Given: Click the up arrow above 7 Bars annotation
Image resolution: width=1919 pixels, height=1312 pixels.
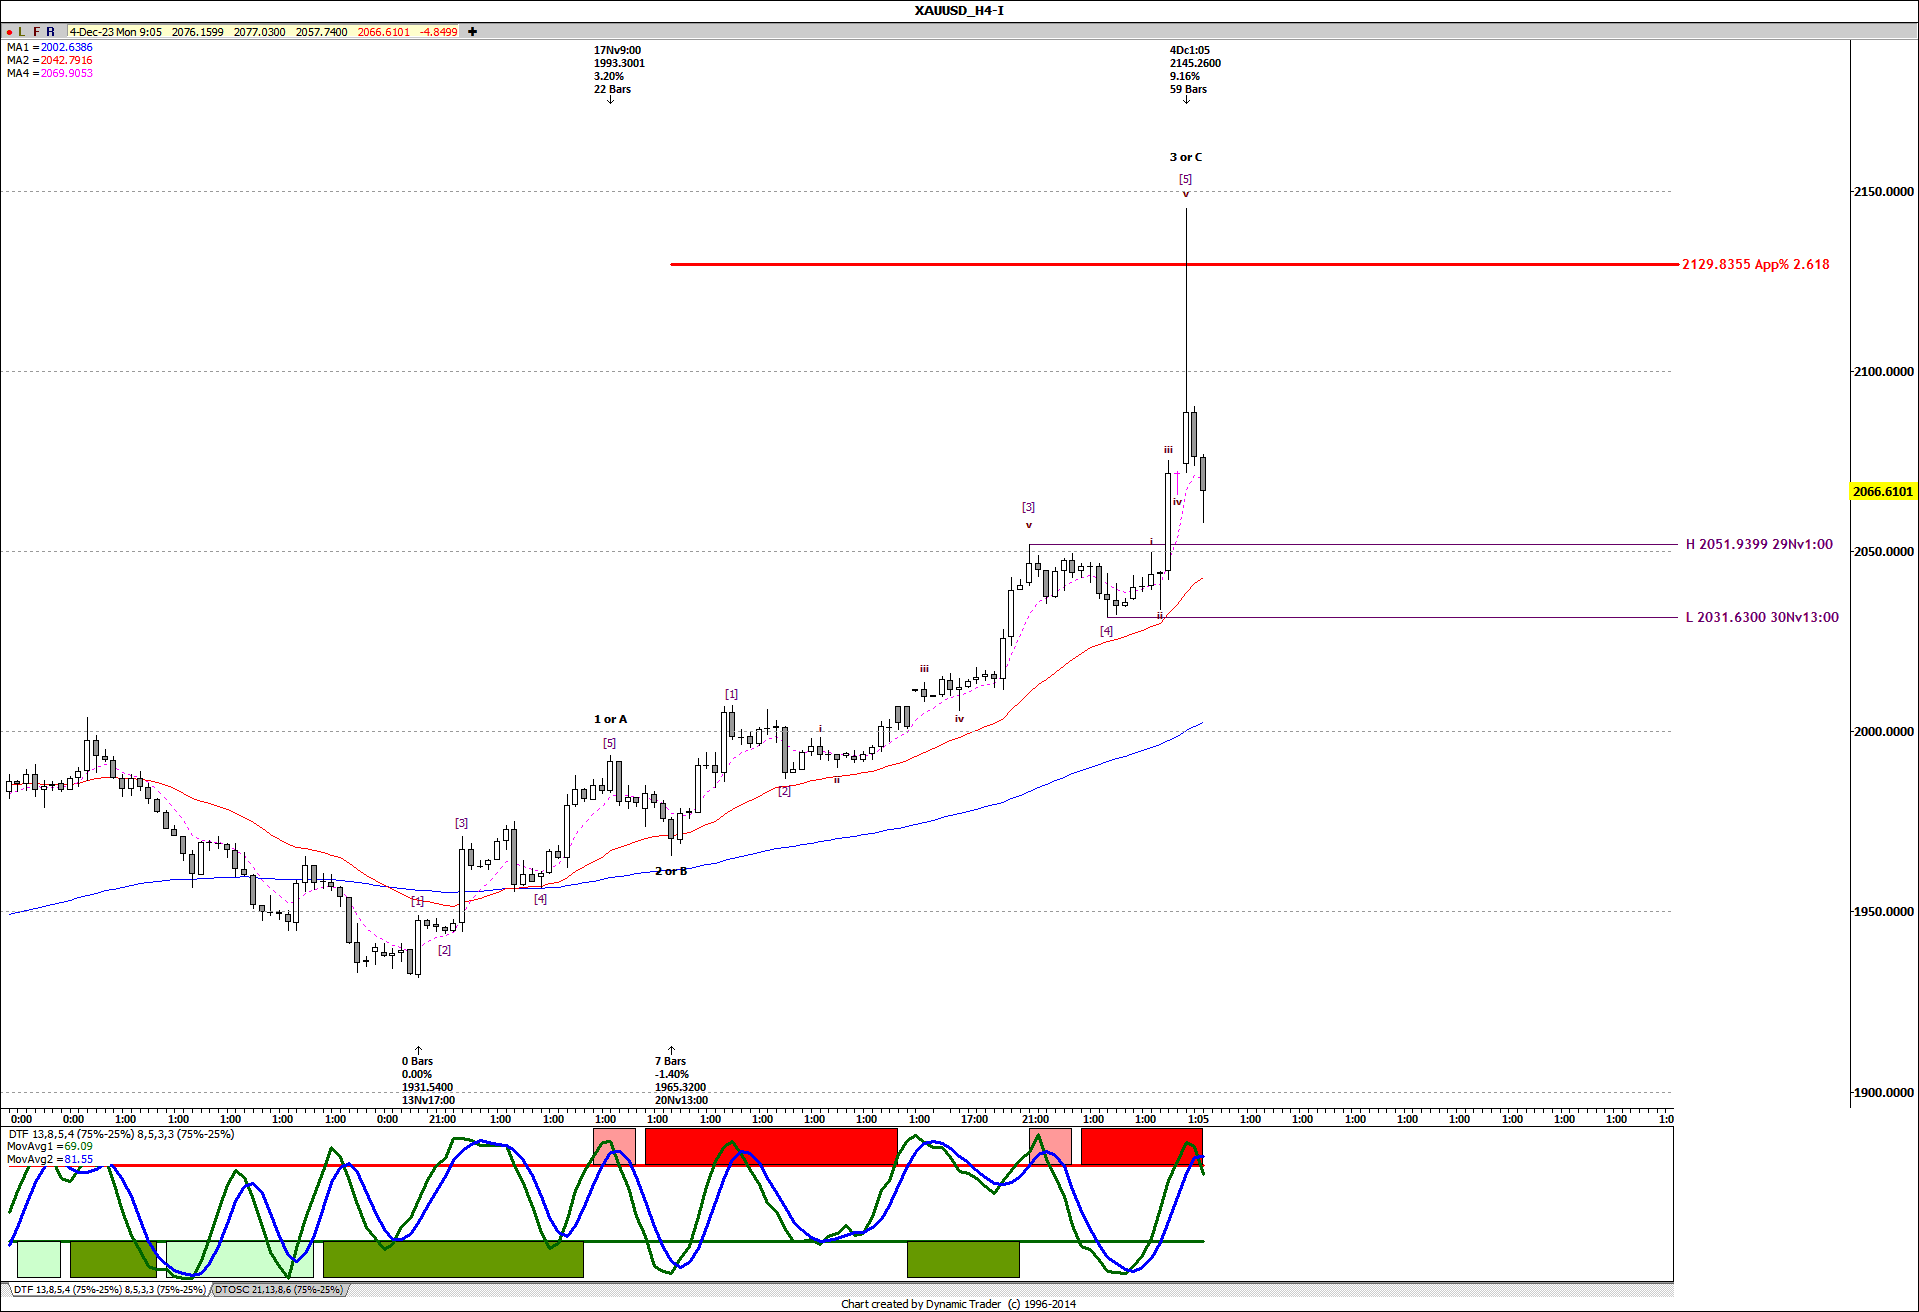Looking at the screenshot, I should [x=671, y=1048].
